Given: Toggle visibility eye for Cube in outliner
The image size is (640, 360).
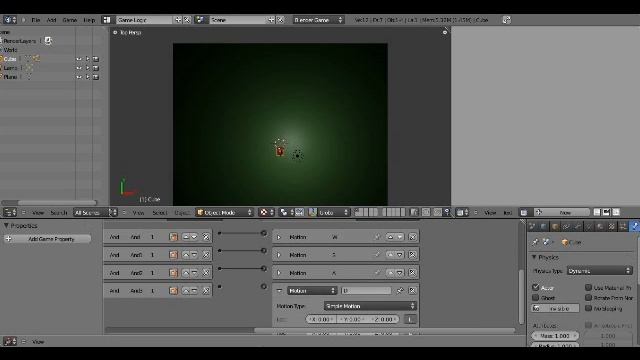Looking at the screenshot, I should [79, 59].
